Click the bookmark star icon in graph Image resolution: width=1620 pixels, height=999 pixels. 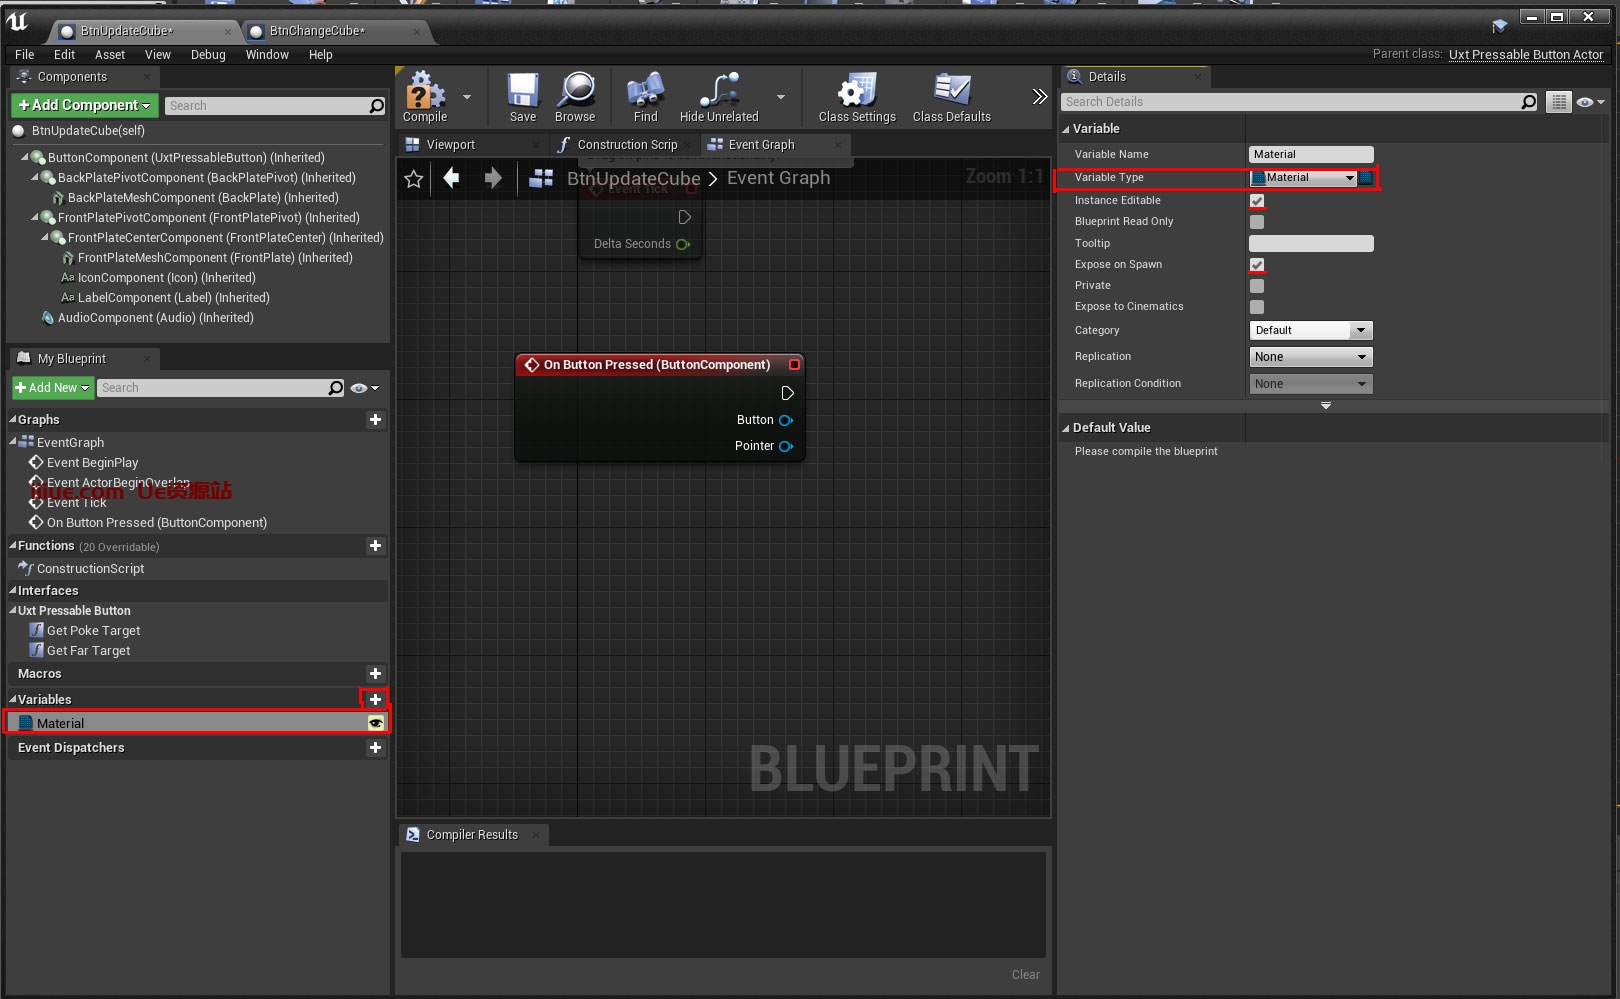[x=414, y=179]
